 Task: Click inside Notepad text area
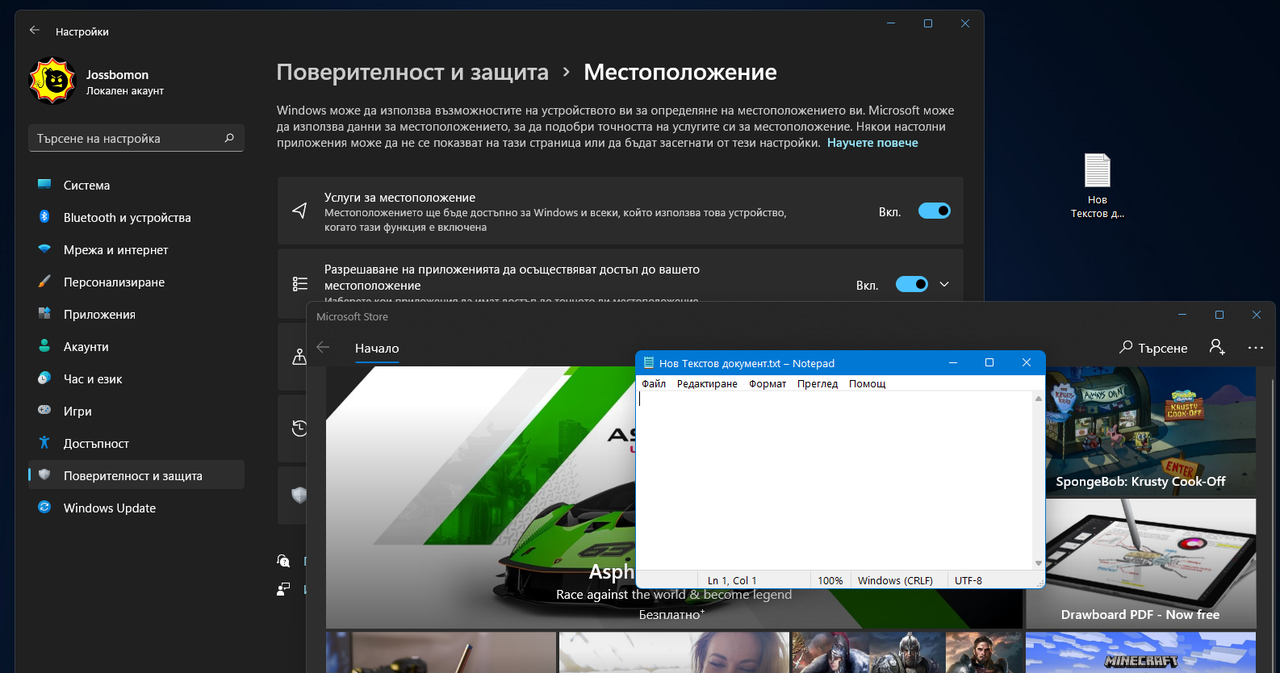click(x=834, y=480)
